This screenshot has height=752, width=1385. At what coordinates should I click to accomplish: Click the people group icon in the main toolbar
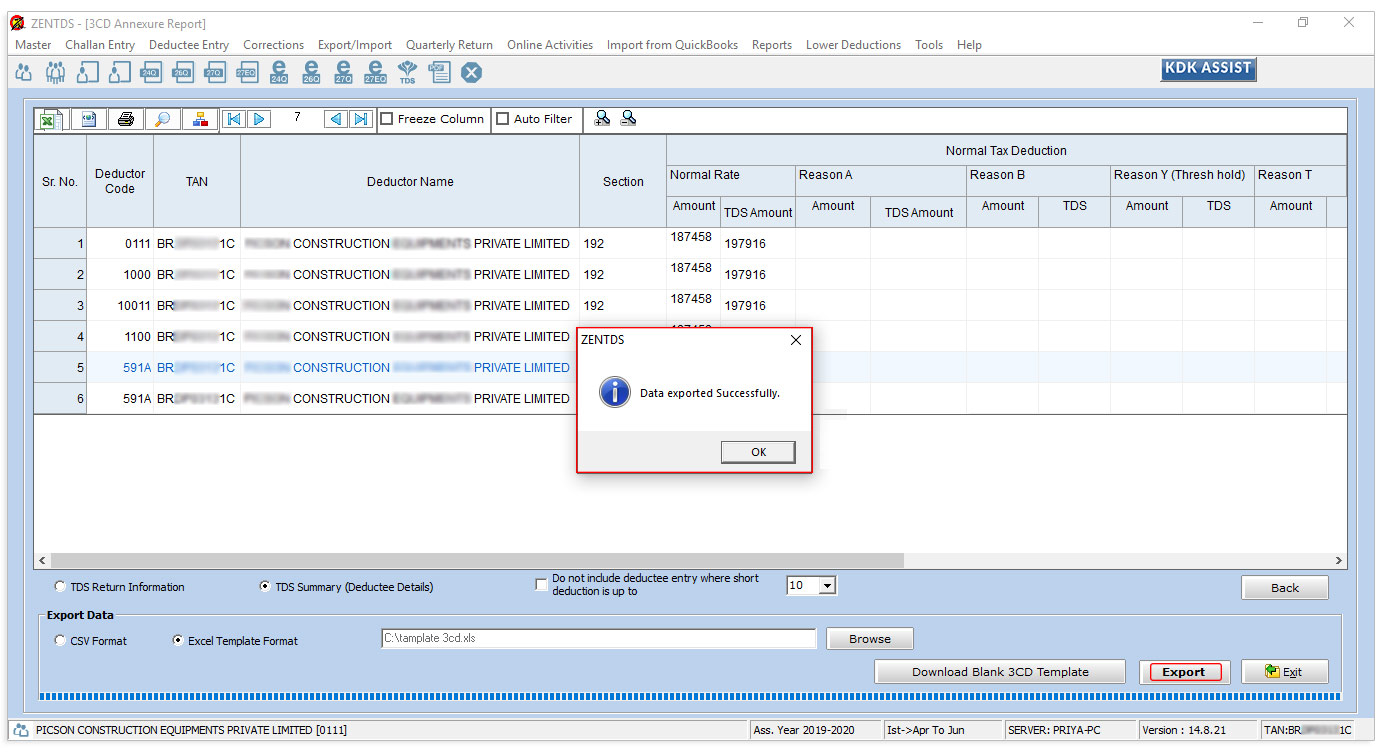[x=56, y=72]
